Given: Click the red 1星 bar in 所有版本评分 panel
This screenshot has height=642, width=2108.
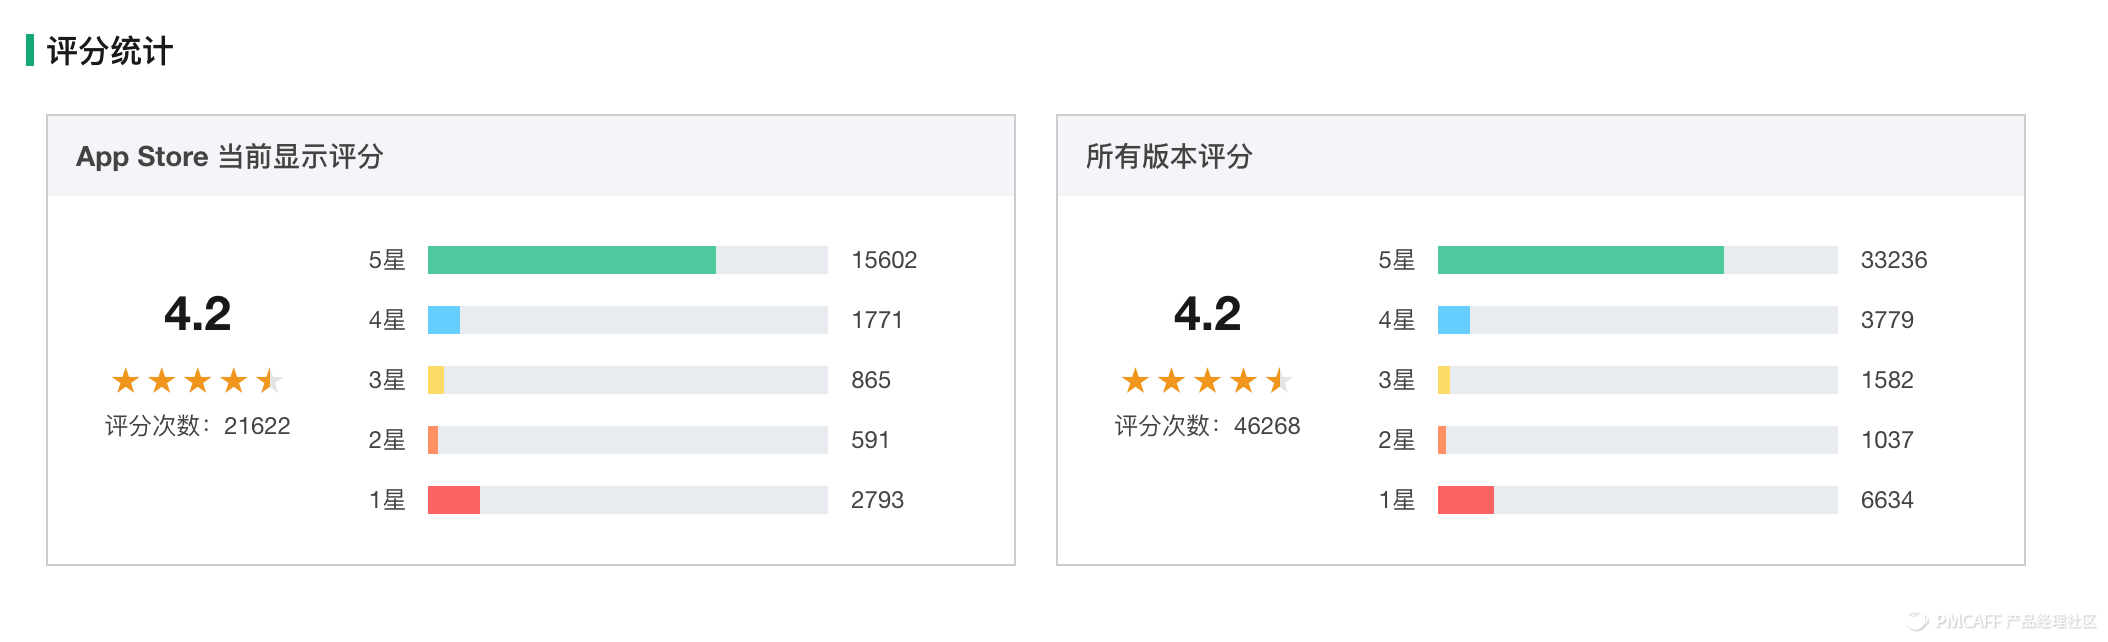Looking at the screenshot, I should point(1466,500).
